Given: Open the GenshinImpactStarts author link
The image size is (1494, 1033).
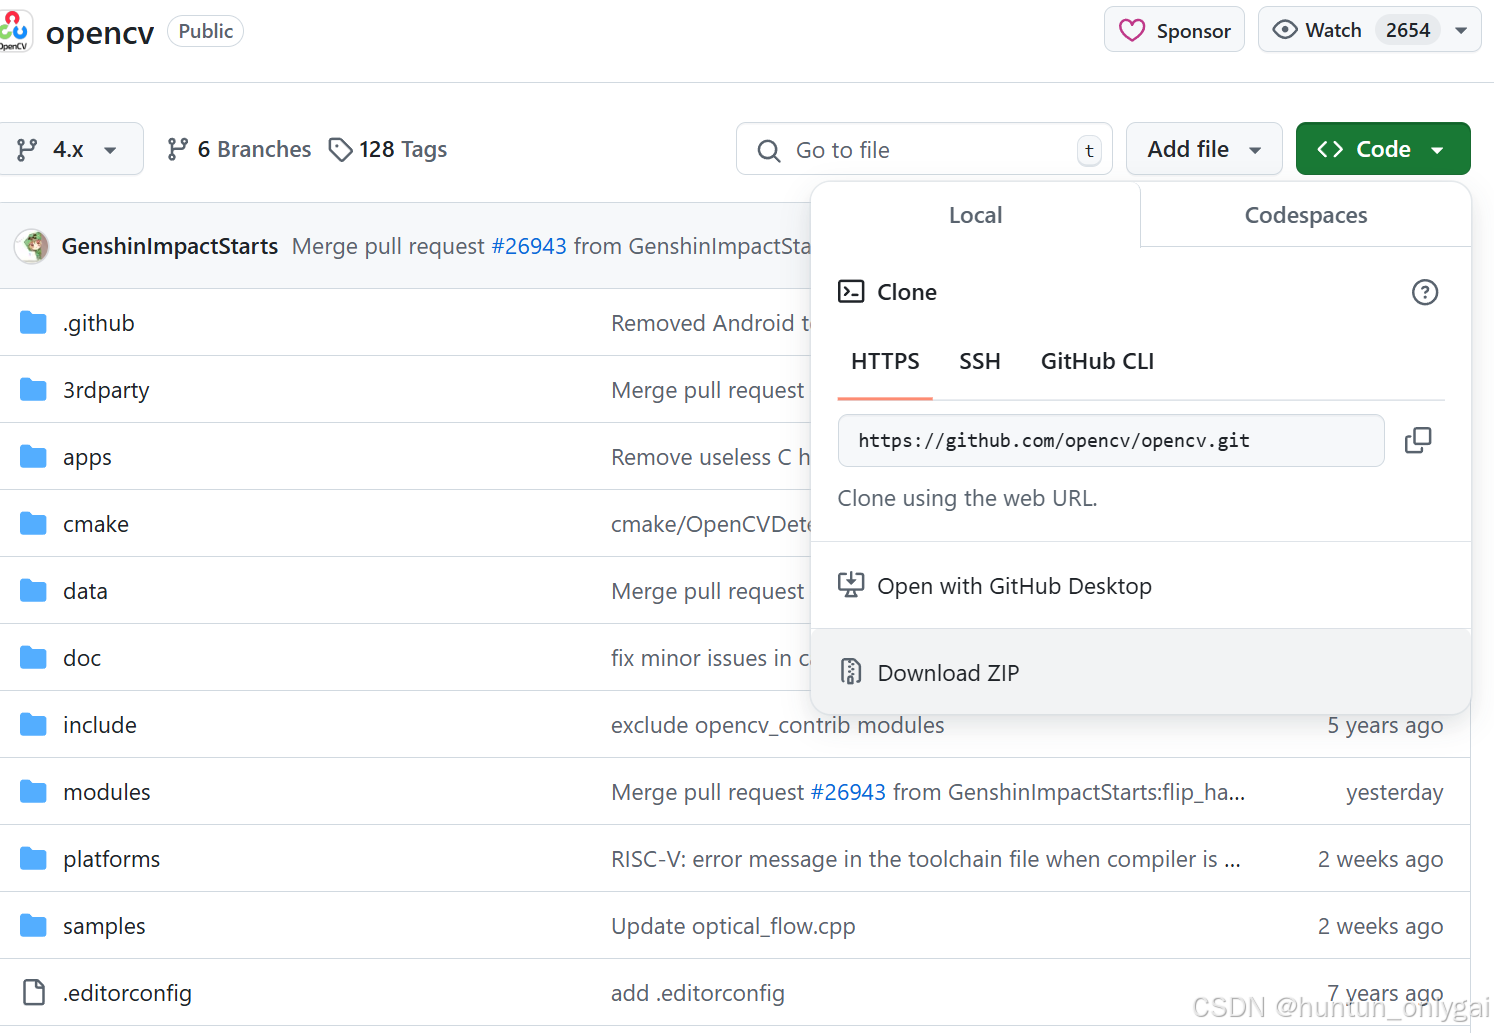Looking at the screenshot, I should click(170, 246).
